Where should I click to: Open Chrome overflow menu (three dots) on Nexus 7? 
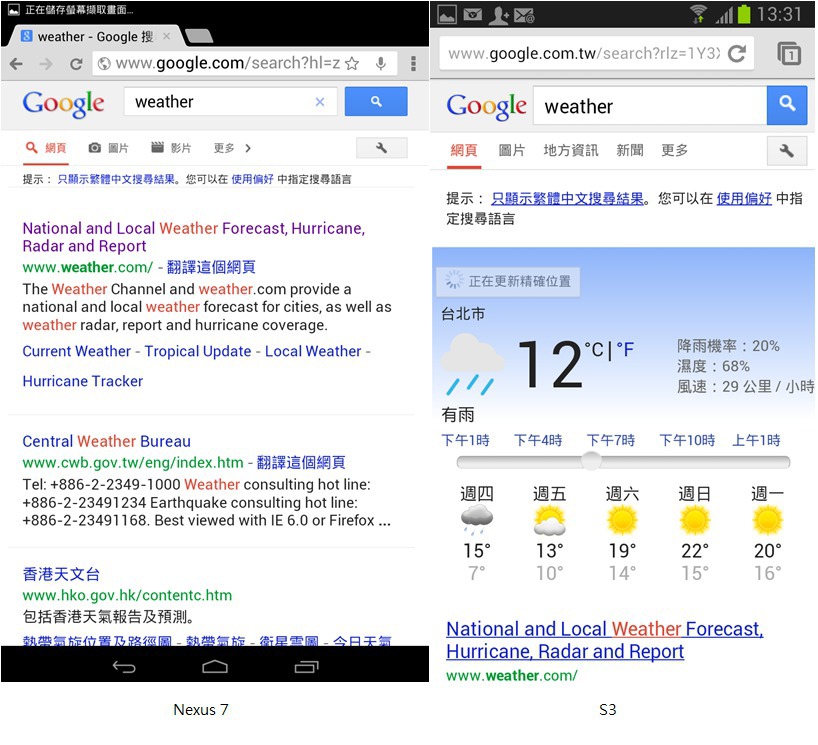click(x=413, y=64)
